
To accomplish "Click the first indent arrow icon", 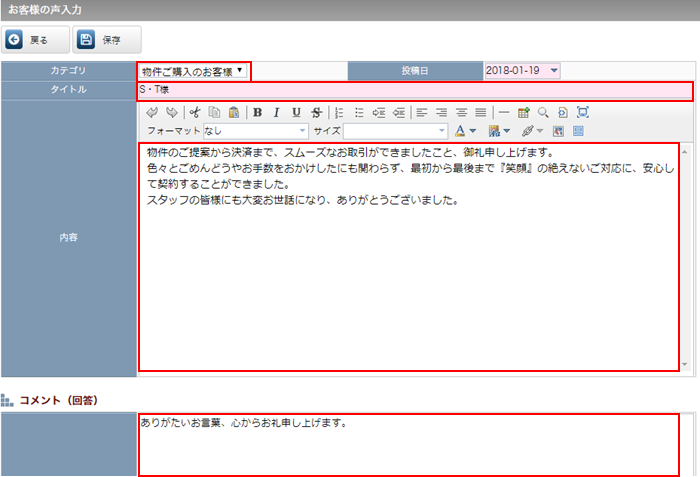I will [379, 113].
